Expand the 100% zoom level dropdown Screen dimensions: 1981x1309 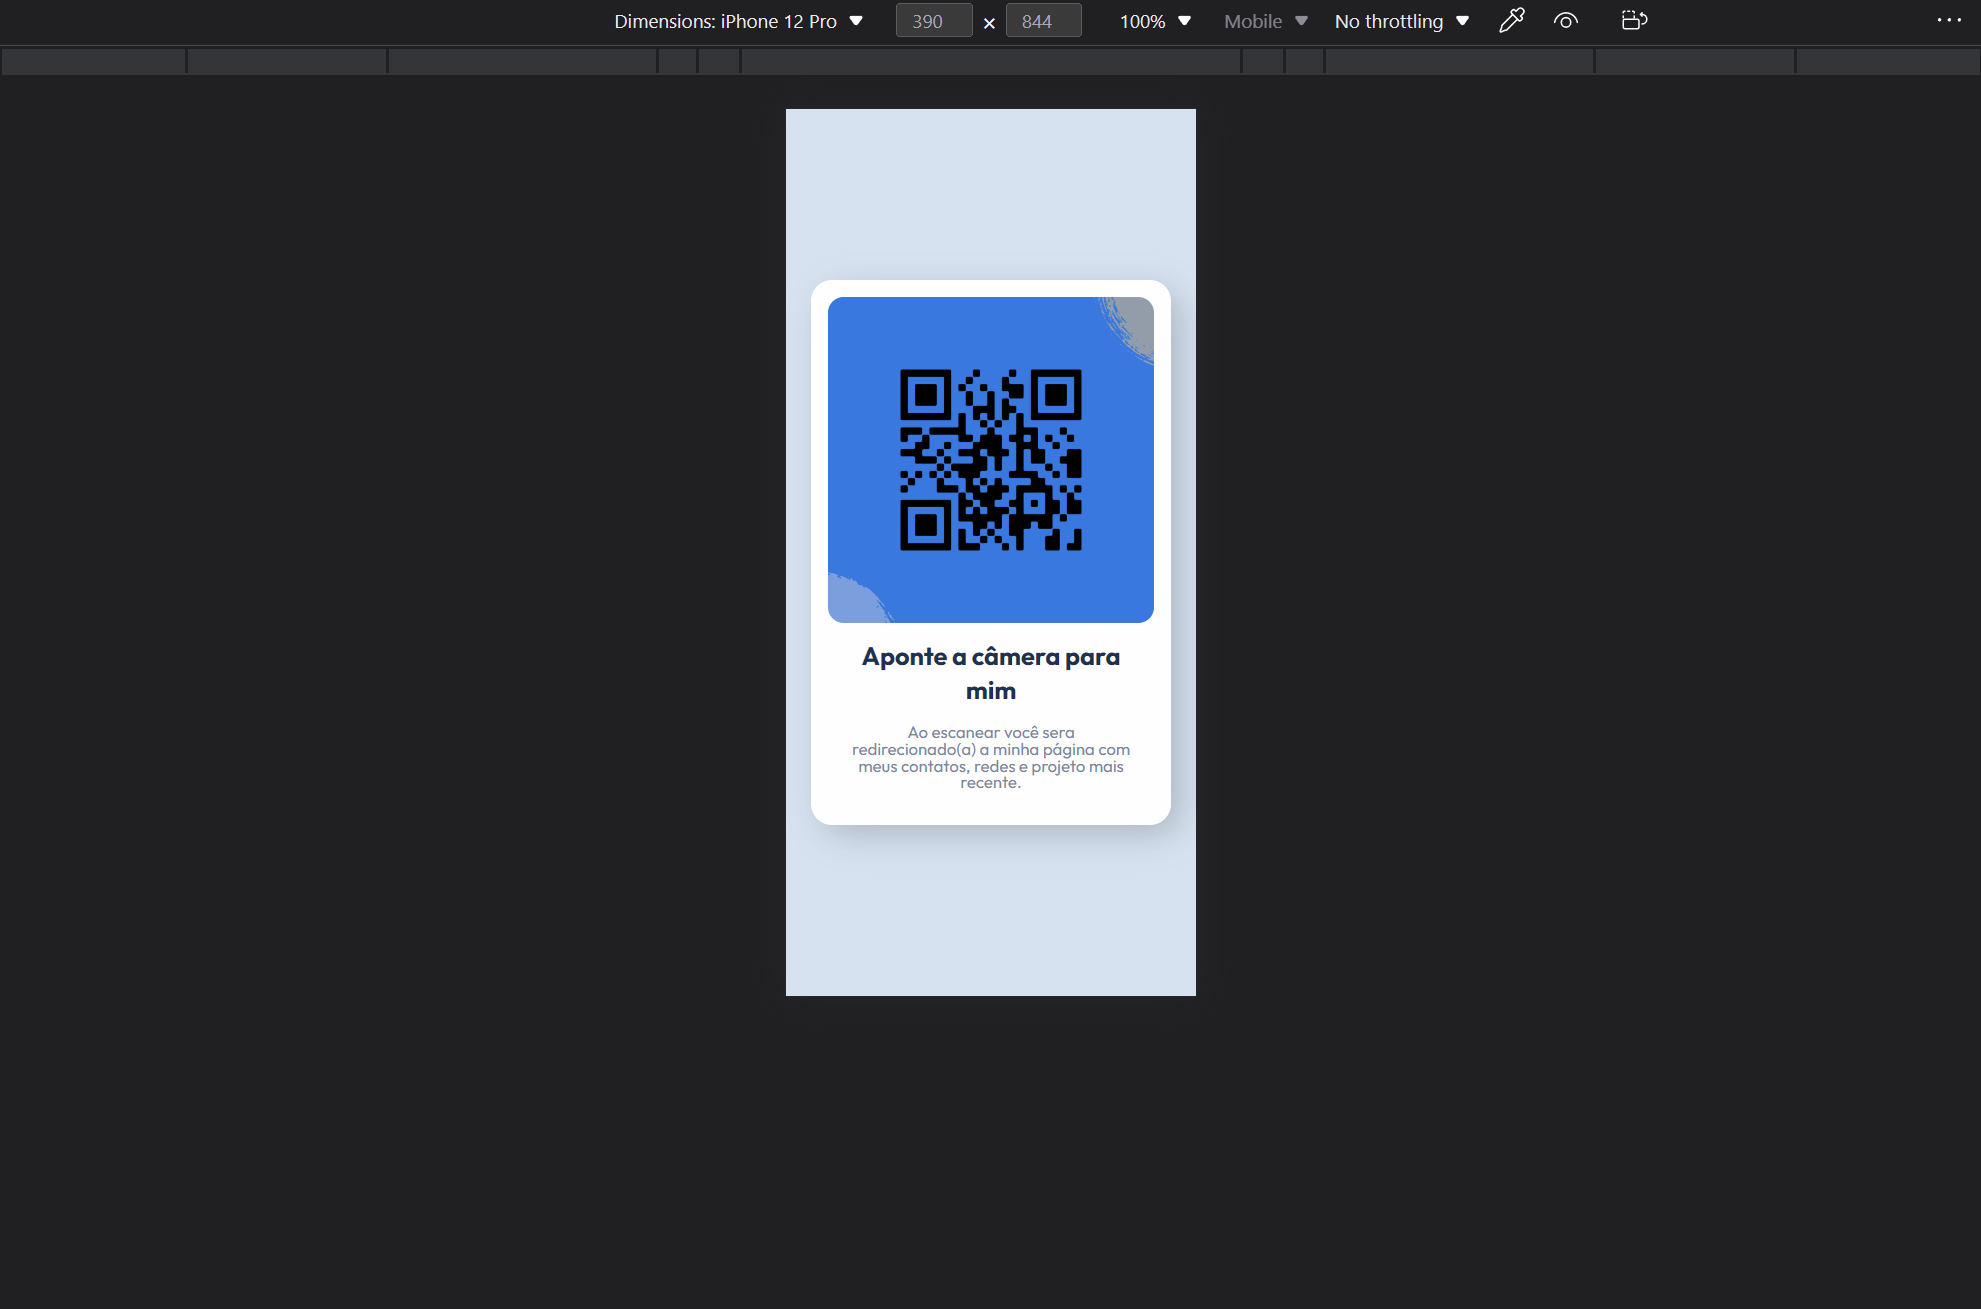1154,21
